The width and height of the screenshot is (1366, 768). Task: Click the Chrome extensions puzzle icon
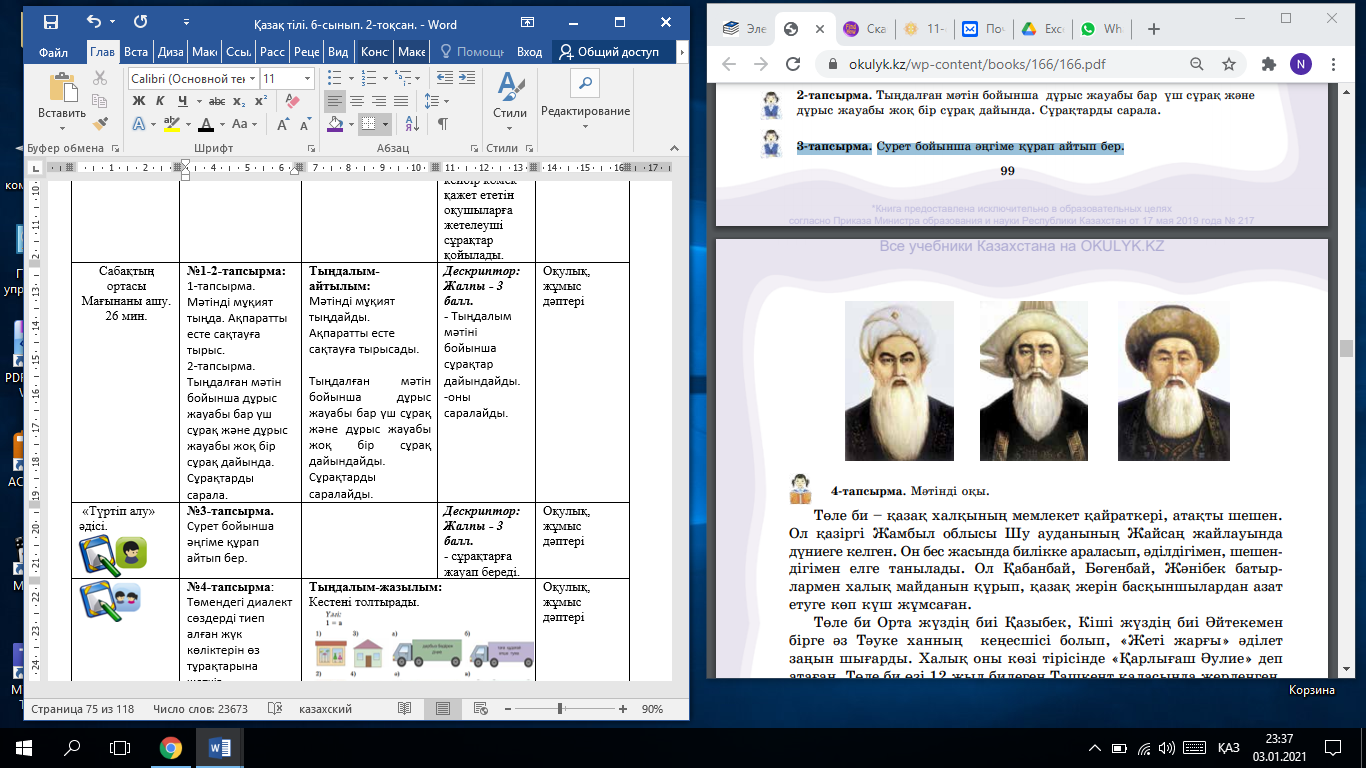(1269, 64)
